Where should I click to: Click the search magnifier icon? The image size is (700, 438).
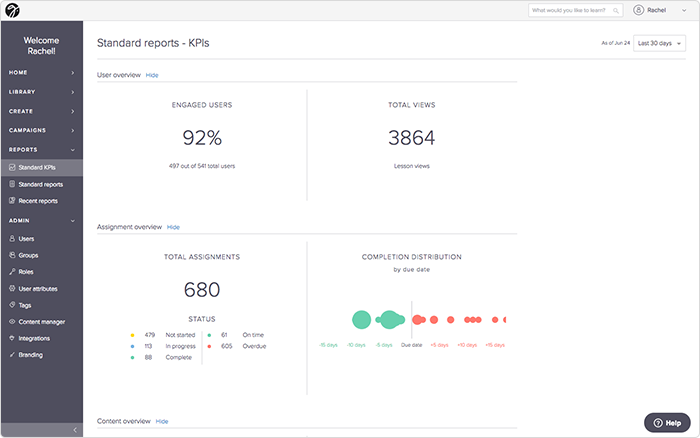click(616, 10)
